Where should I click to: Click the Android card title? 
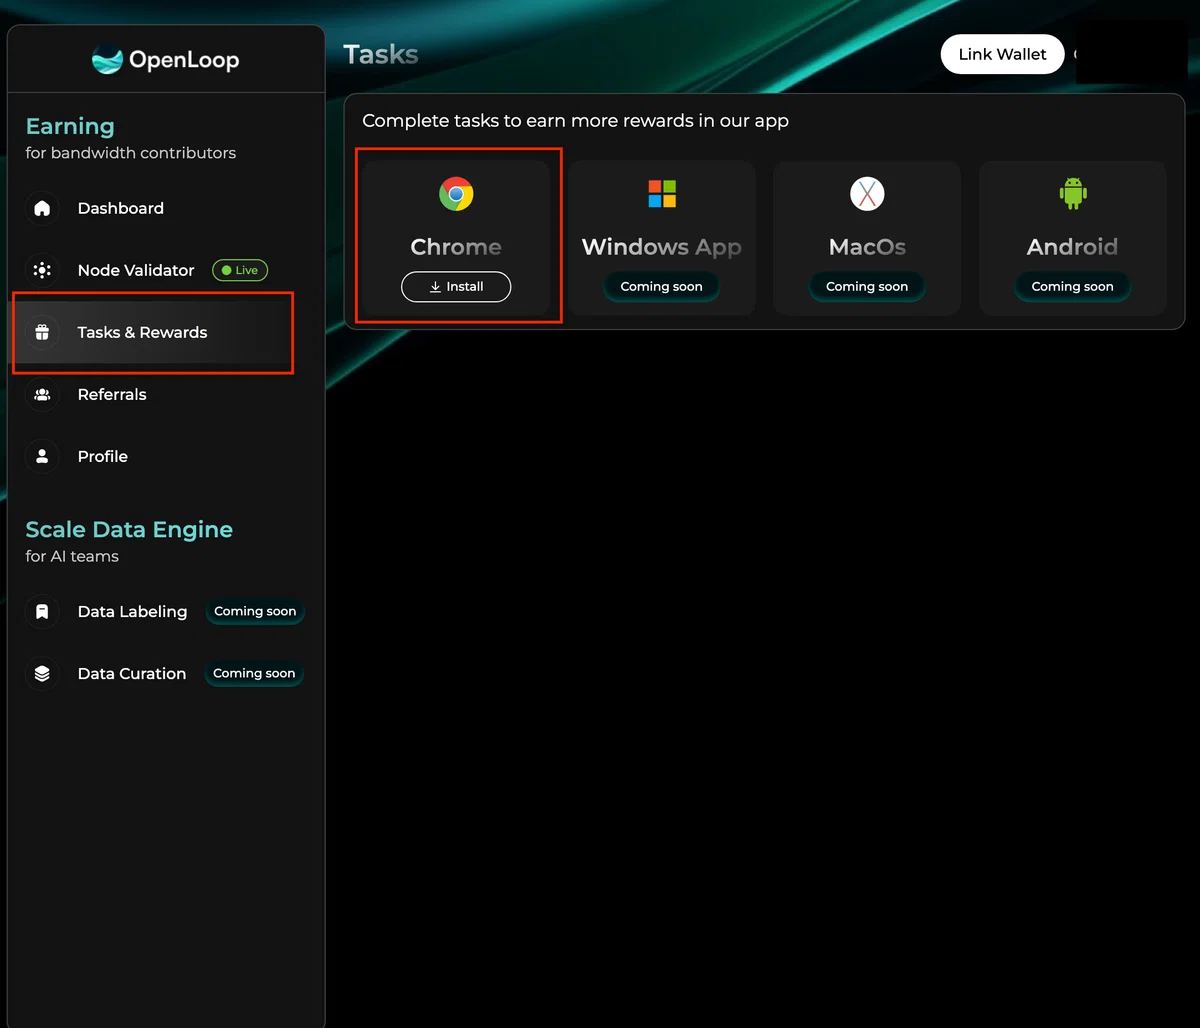point(1072,247)
